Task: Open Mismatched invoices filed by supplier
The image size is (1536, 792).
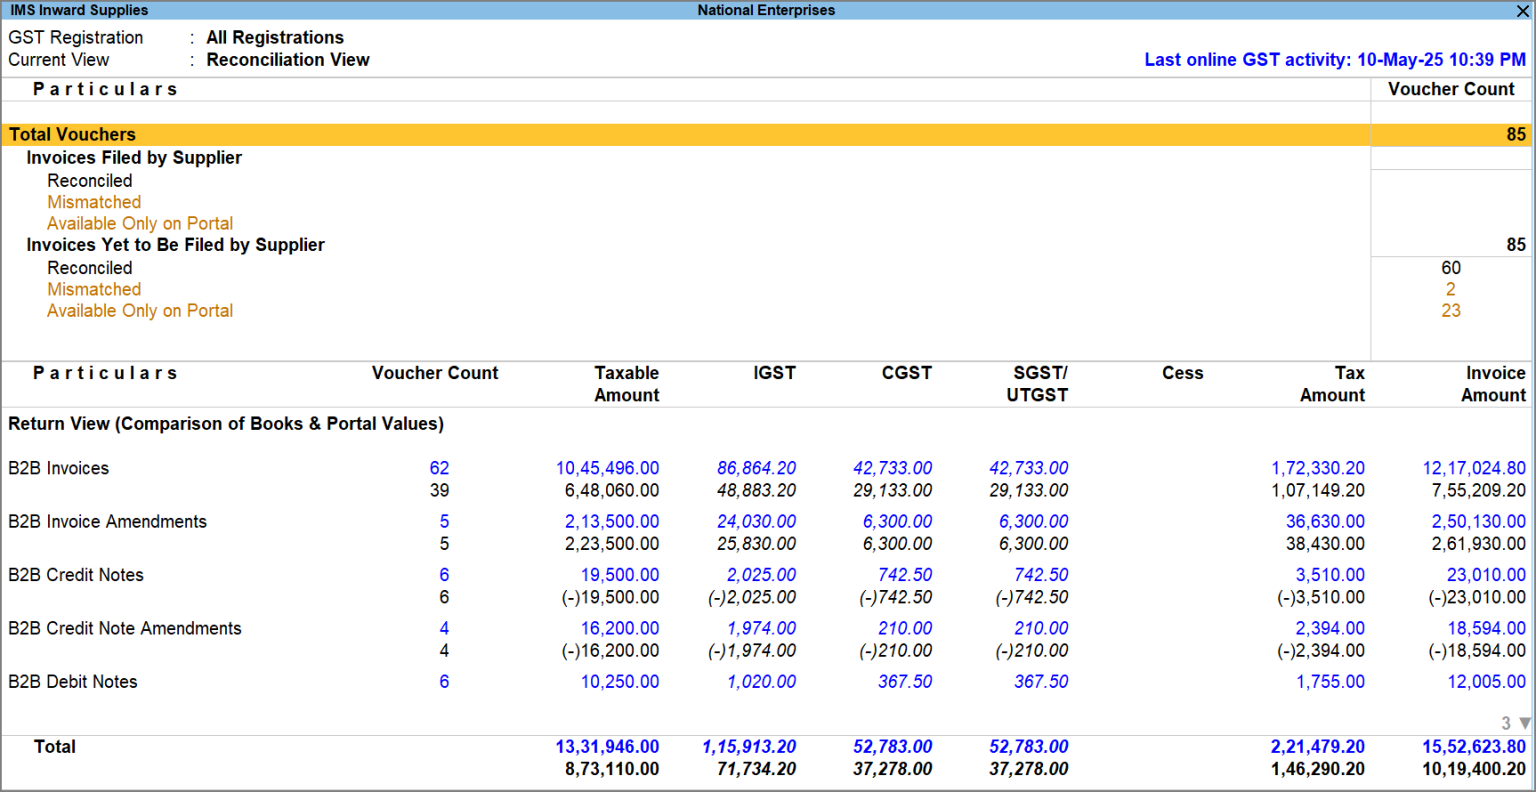Action: tap(94, 202)
